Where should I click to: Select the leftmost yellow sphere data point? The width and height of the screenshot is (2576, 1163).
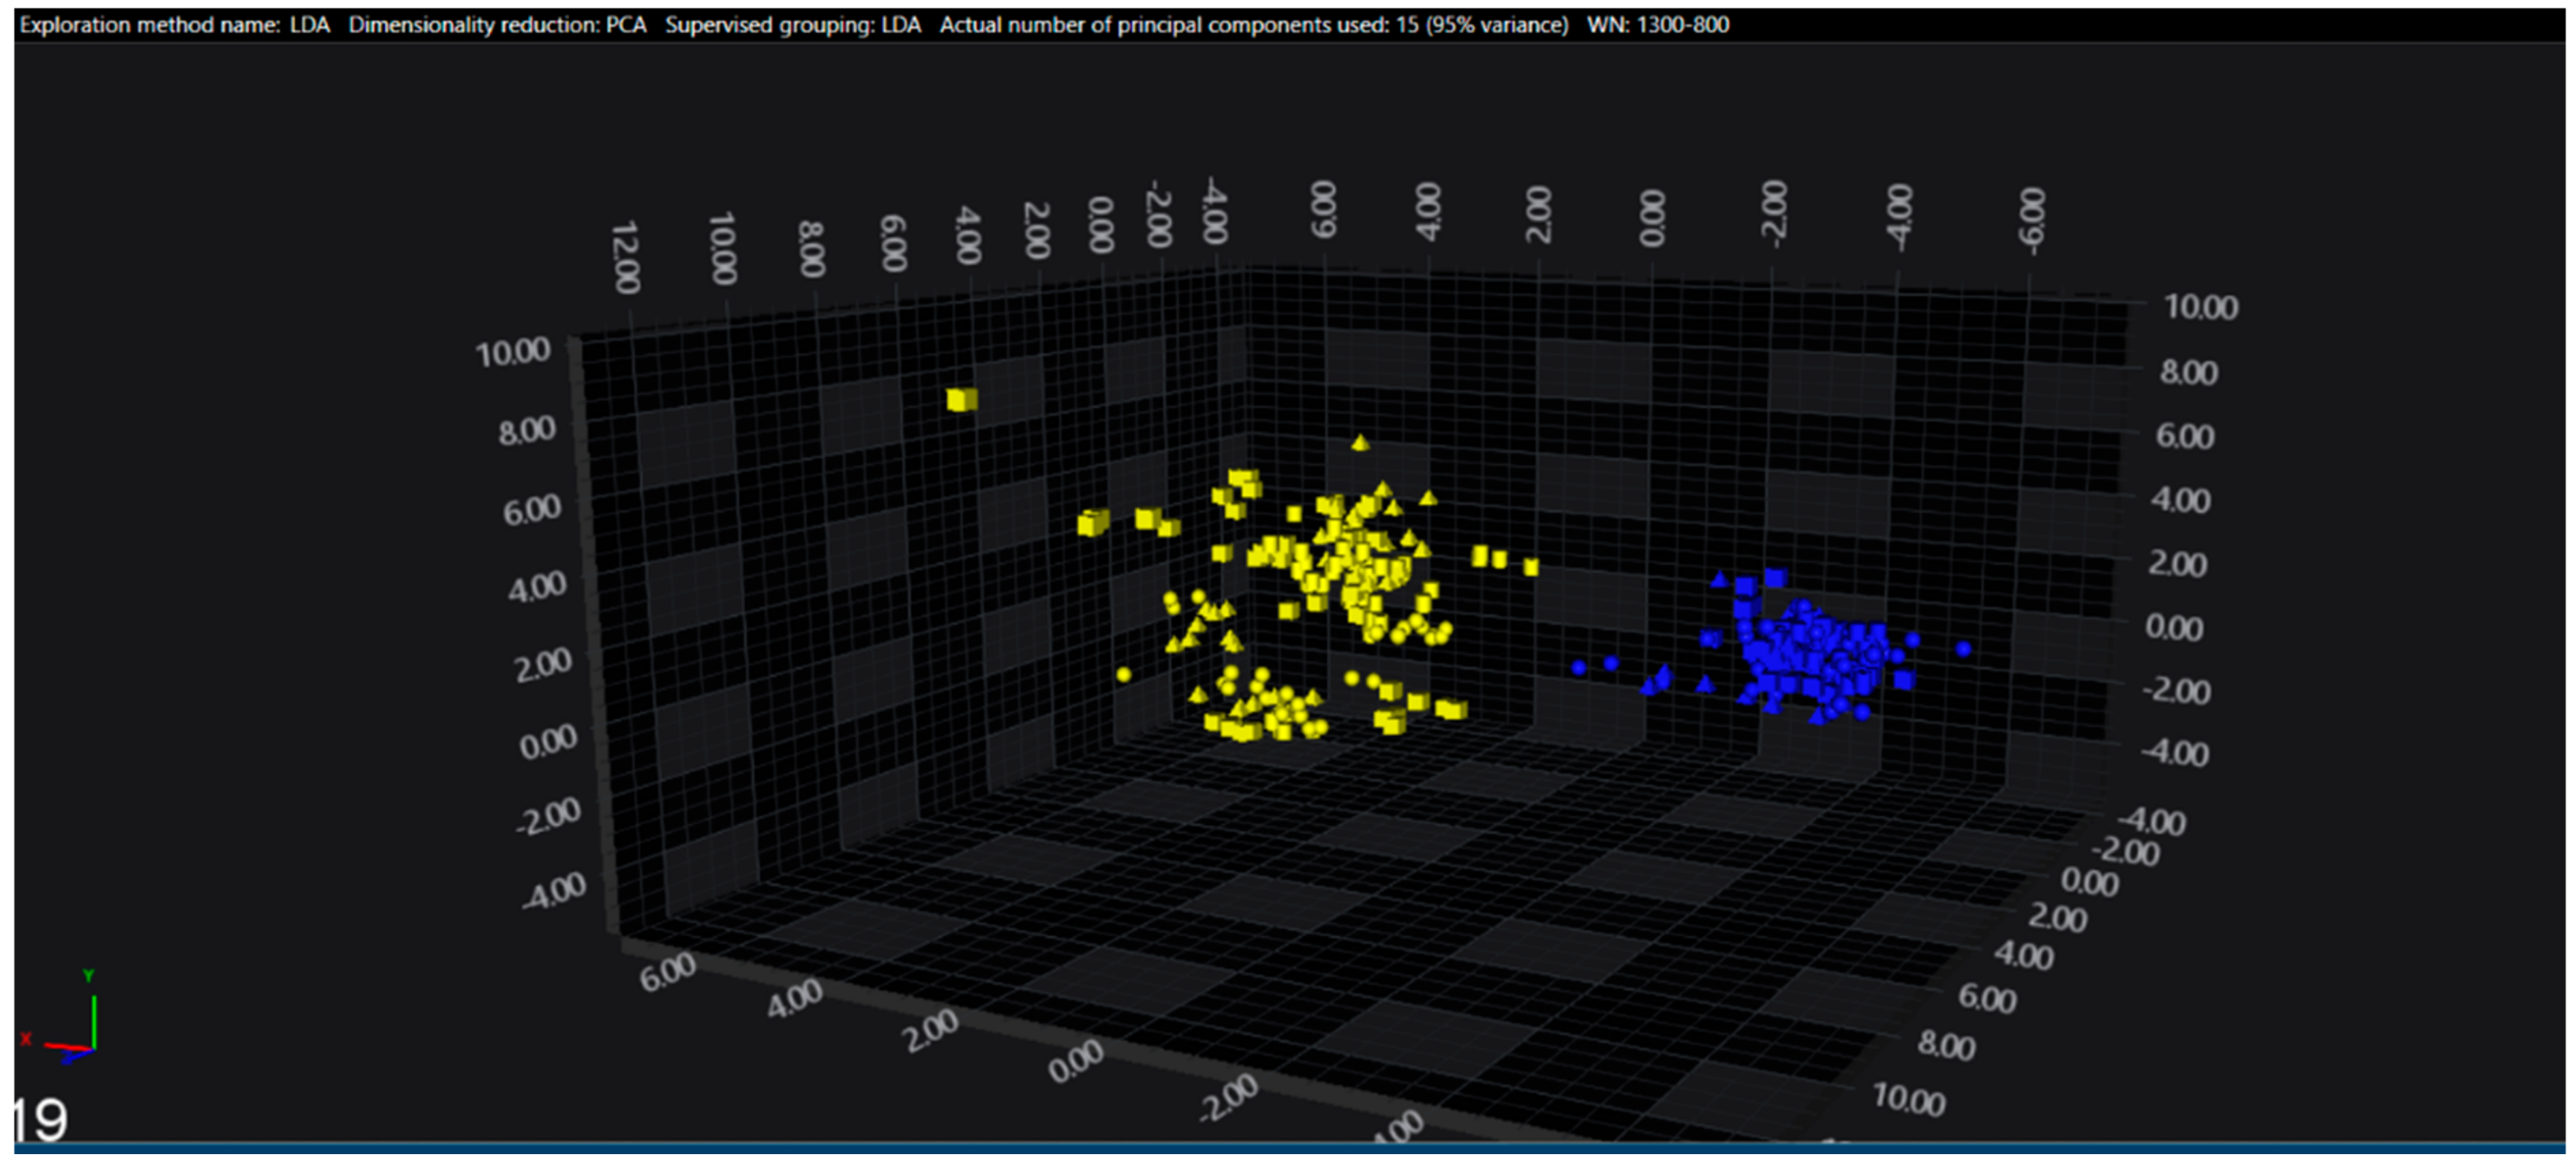(x=1123, y=675)
